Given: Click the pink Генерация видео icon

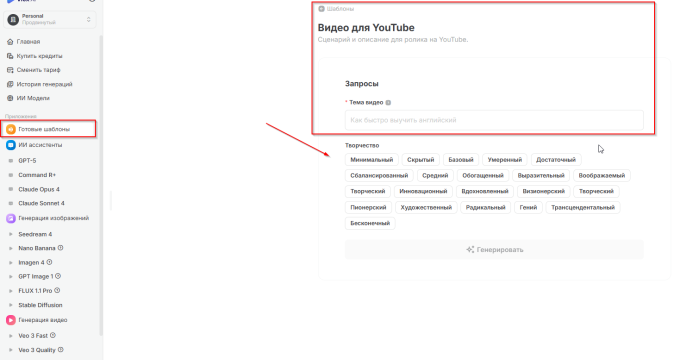Looking at the screenshot, I should 11,320.
